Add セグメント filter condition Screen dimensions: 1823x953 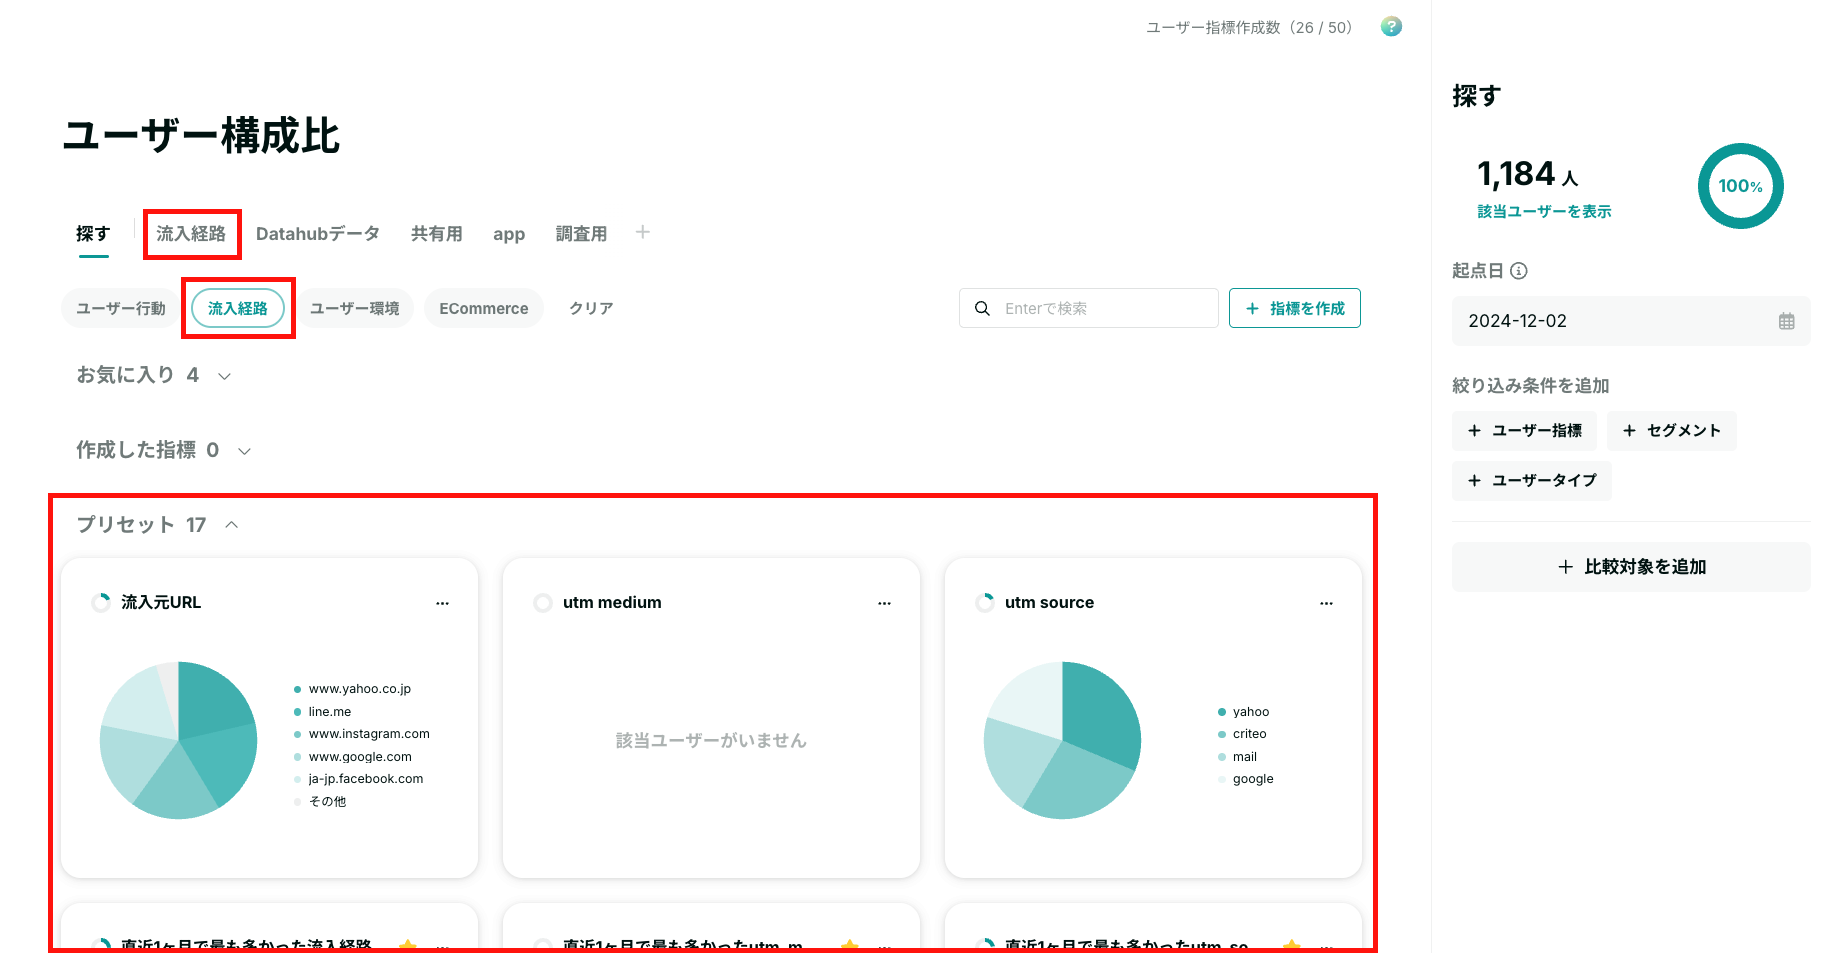click(1671, 431)
